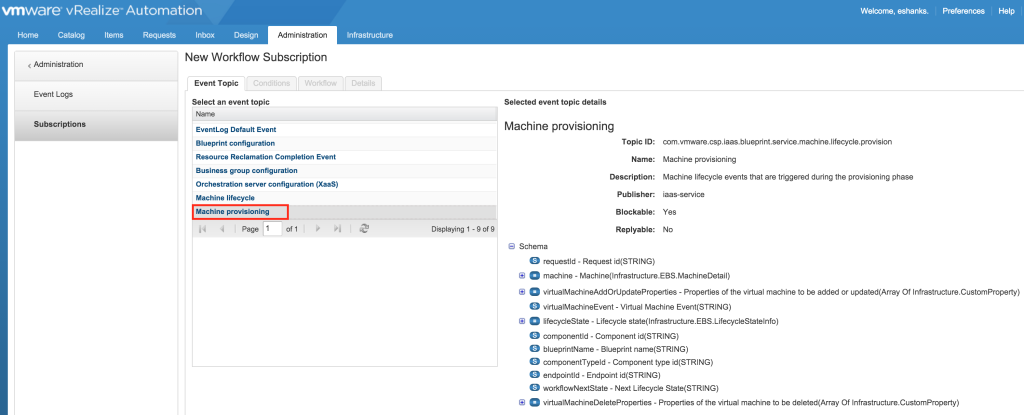
Task: Collapse the Schema tree
Action: tap(511, 246)
